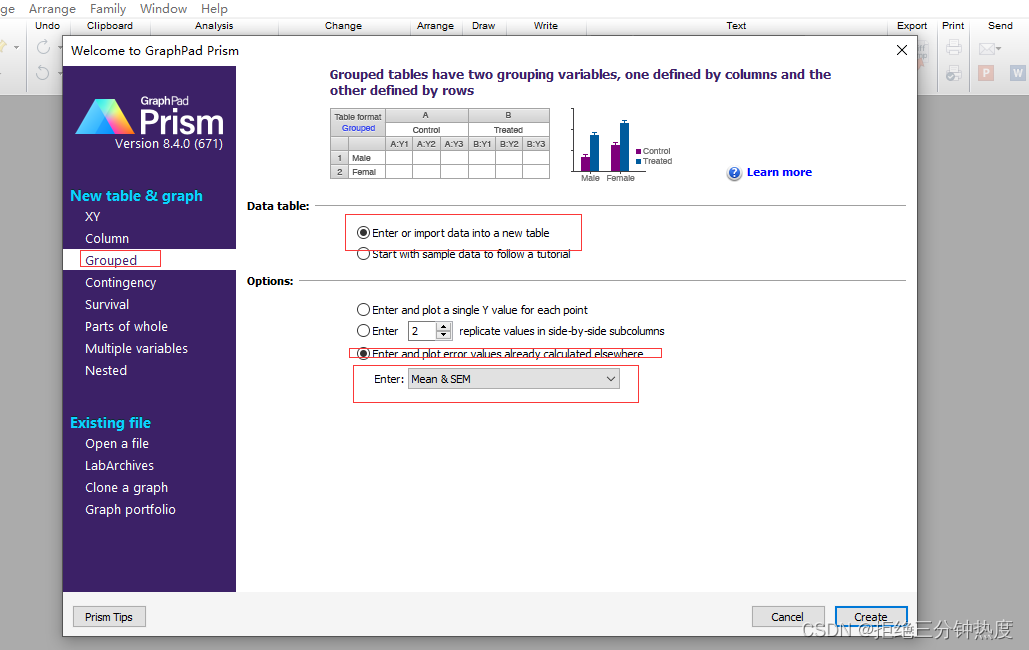This screenshot has width=1029, height=650.
Task: Click the grouped bar graph preview thumbnail
Action: coord(621,145)
